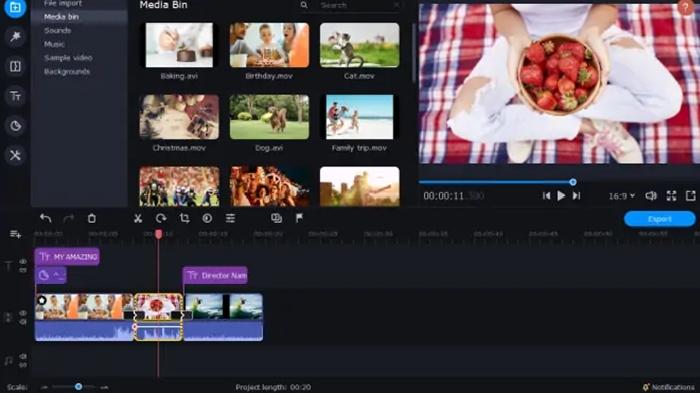Image resolution: width=700 pixels, height=393 pixels.
Task: Open the Filters magic wand tab
Action: [x=15, y=37]
